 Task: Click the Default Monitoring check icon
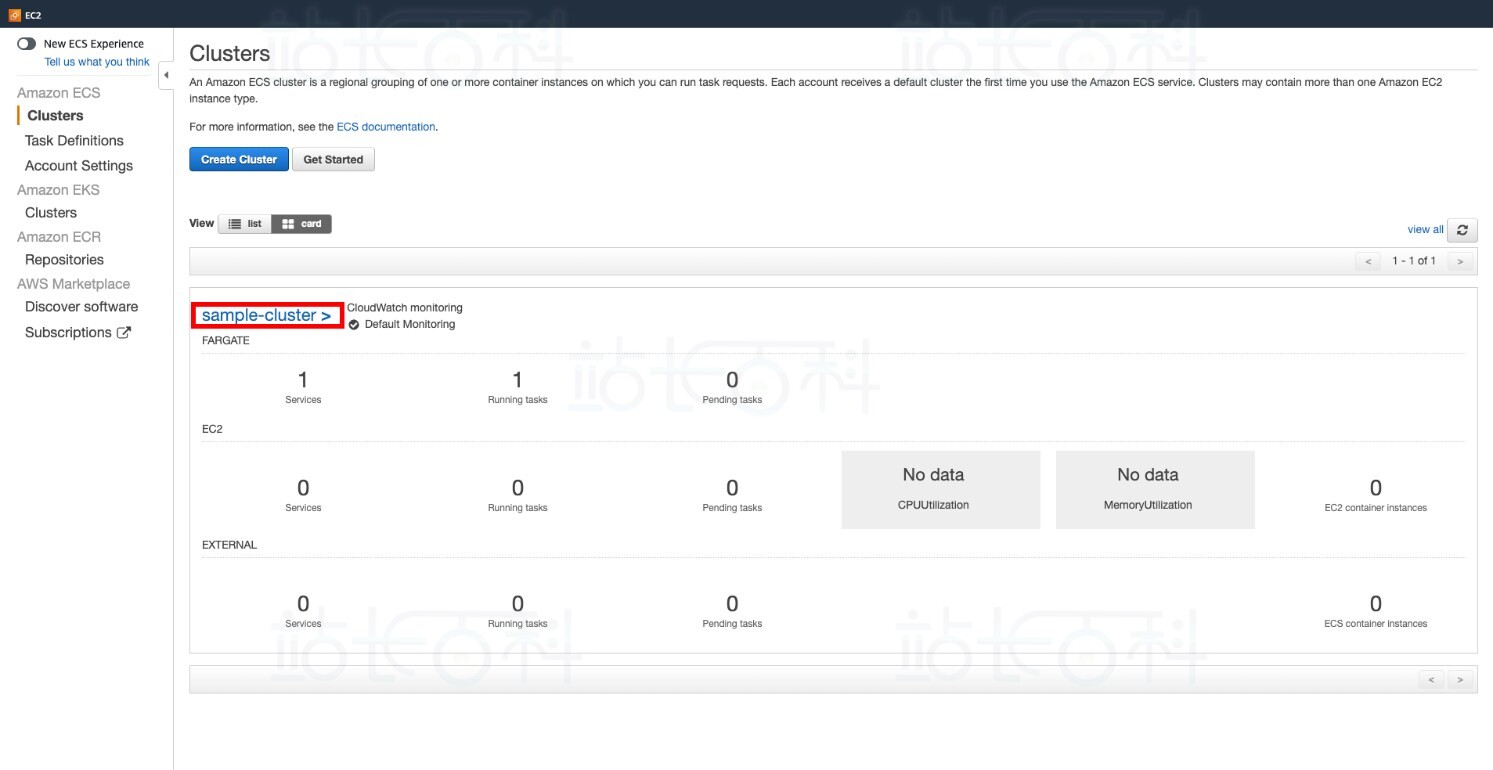click(355, 325)
